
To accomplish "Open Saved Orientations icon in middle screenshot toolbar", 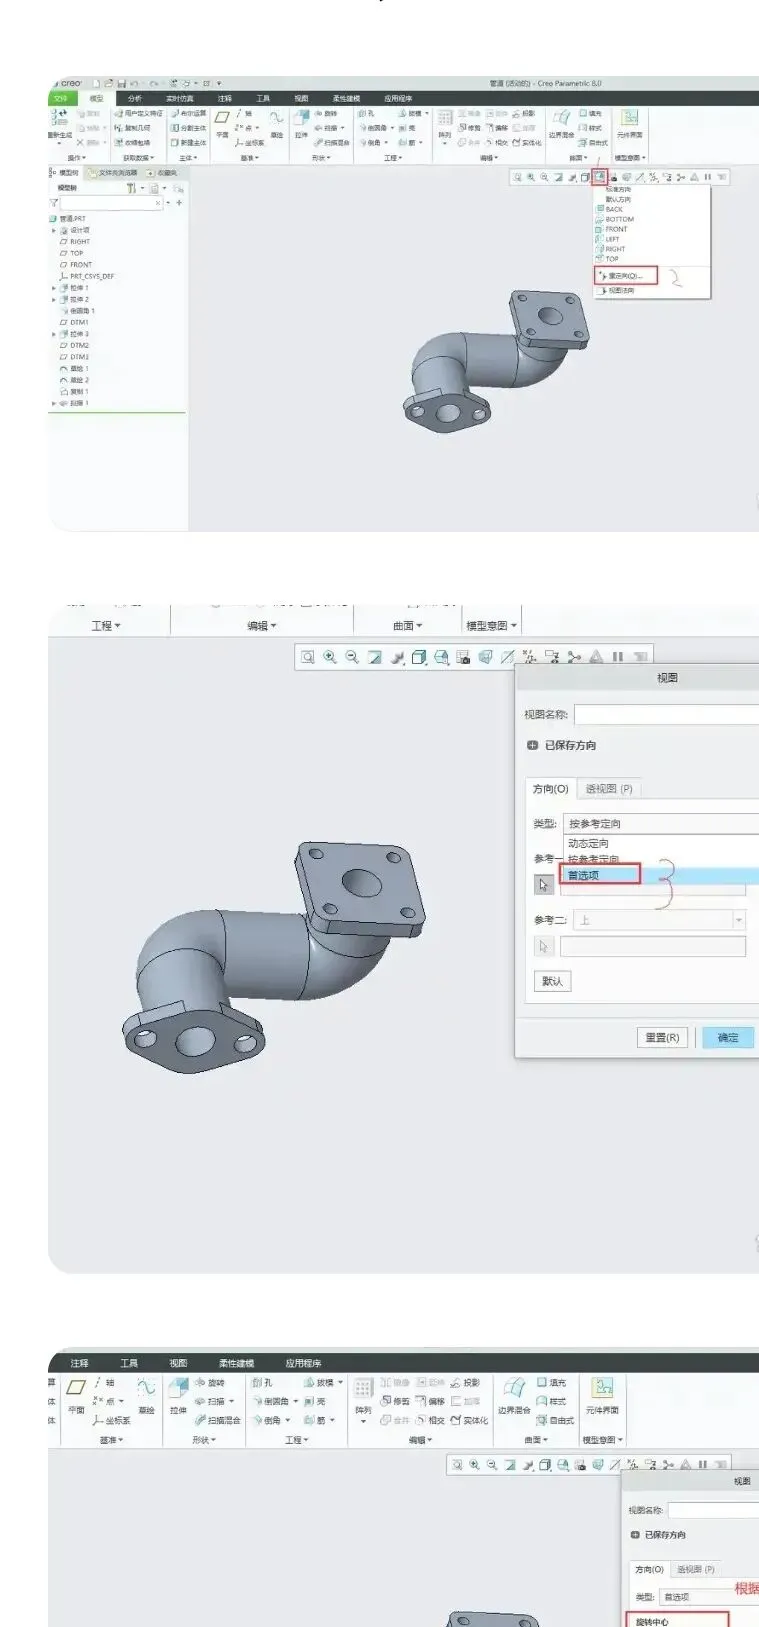I will coord(441,657).
